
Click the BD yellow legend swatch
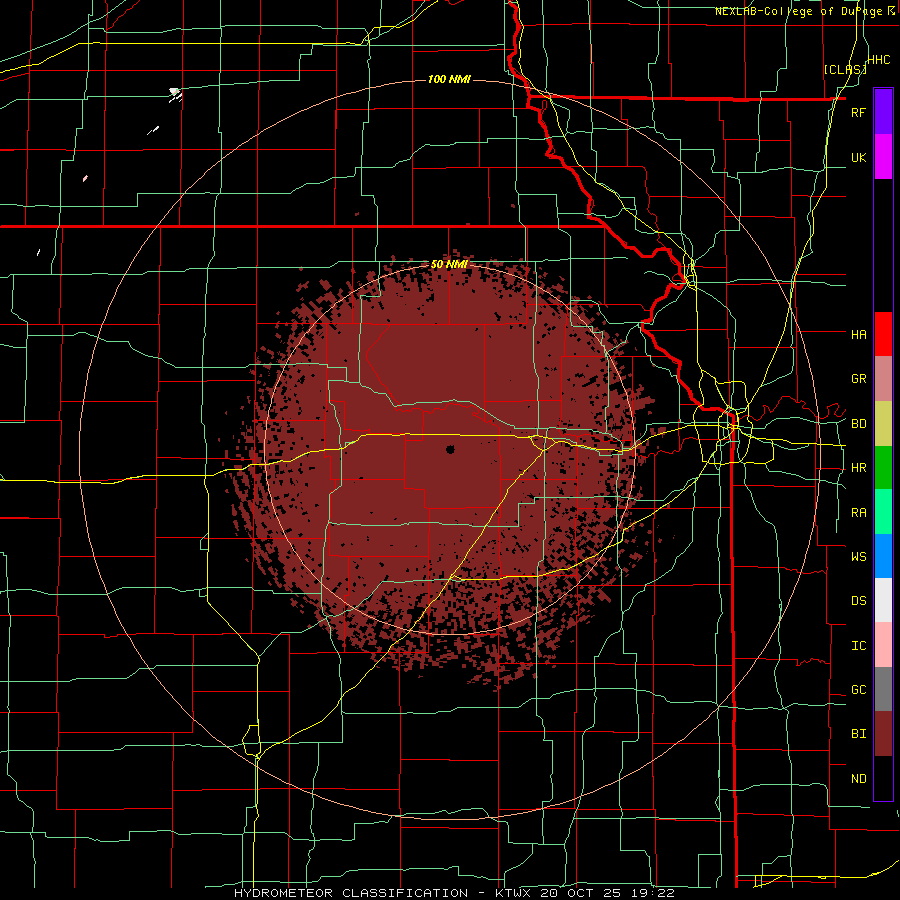pyautogui.click(x=883, y=424)
